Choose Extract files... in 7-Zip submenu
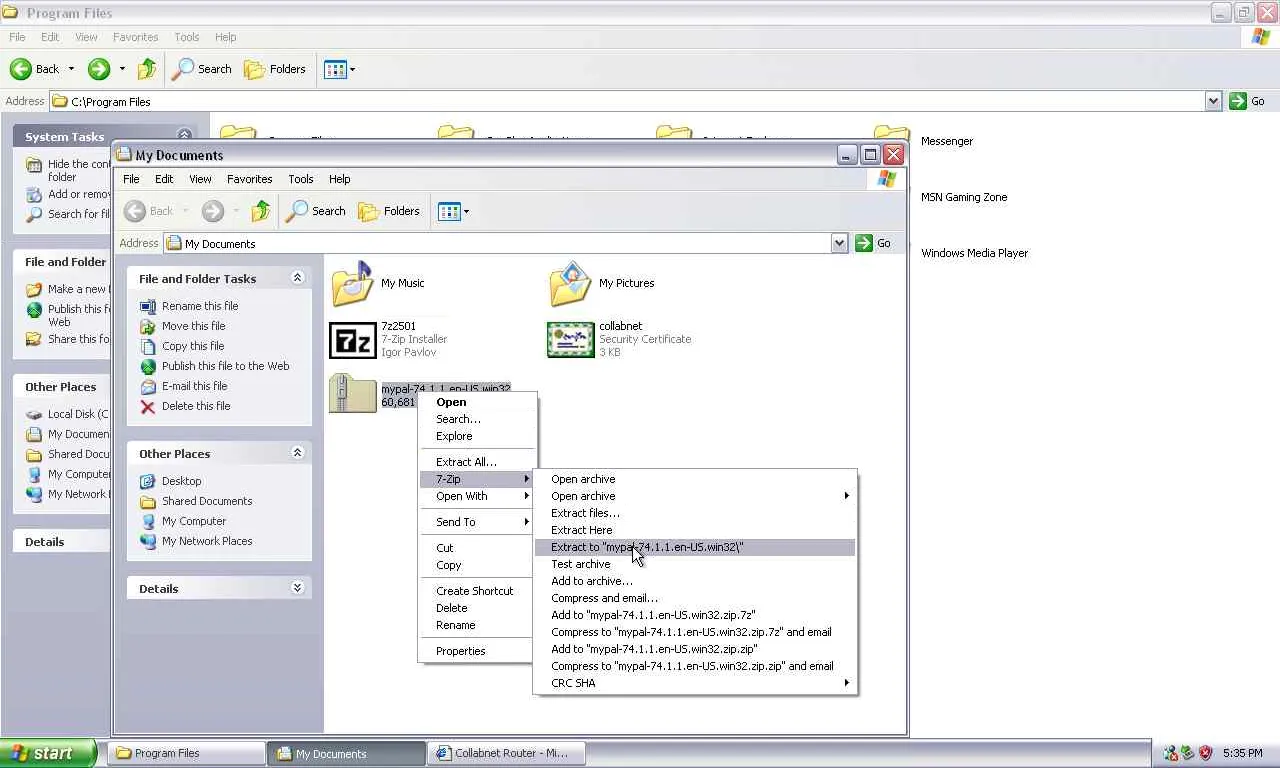Viewport: 1280px width, 768px height. [695, 513]
